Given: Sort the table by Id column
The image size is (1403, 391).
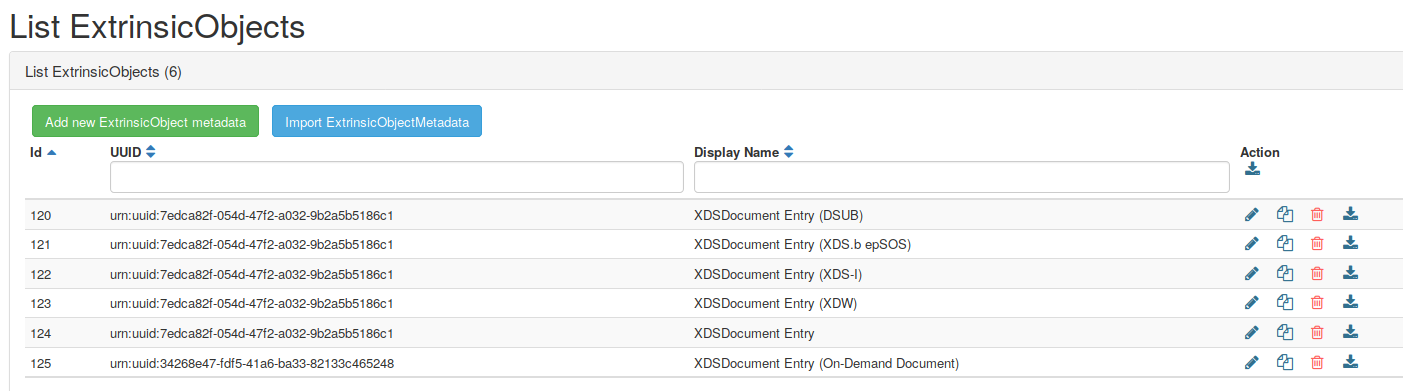Looking at the screenshot, I should 43,152.
